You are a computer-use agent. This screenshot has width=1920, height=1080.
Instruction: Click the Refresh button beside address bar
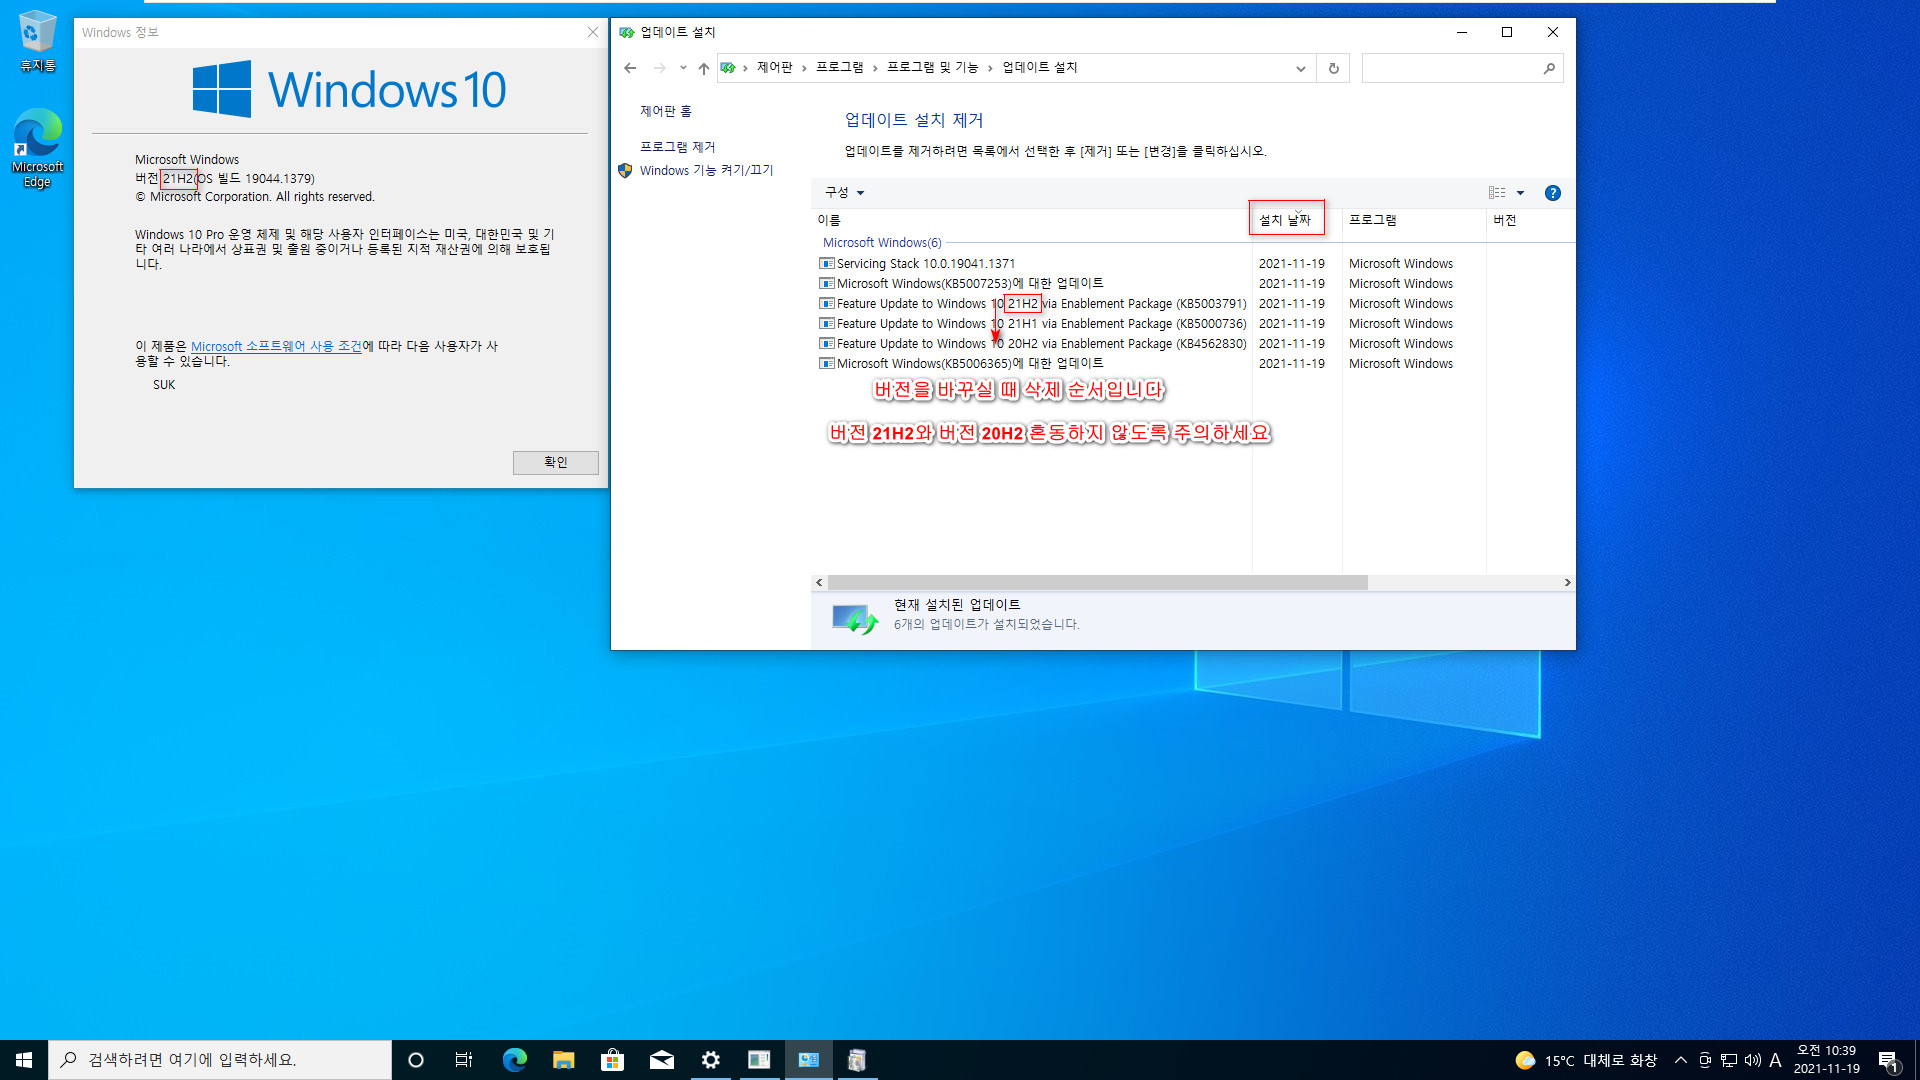(x=1333, y=68)
